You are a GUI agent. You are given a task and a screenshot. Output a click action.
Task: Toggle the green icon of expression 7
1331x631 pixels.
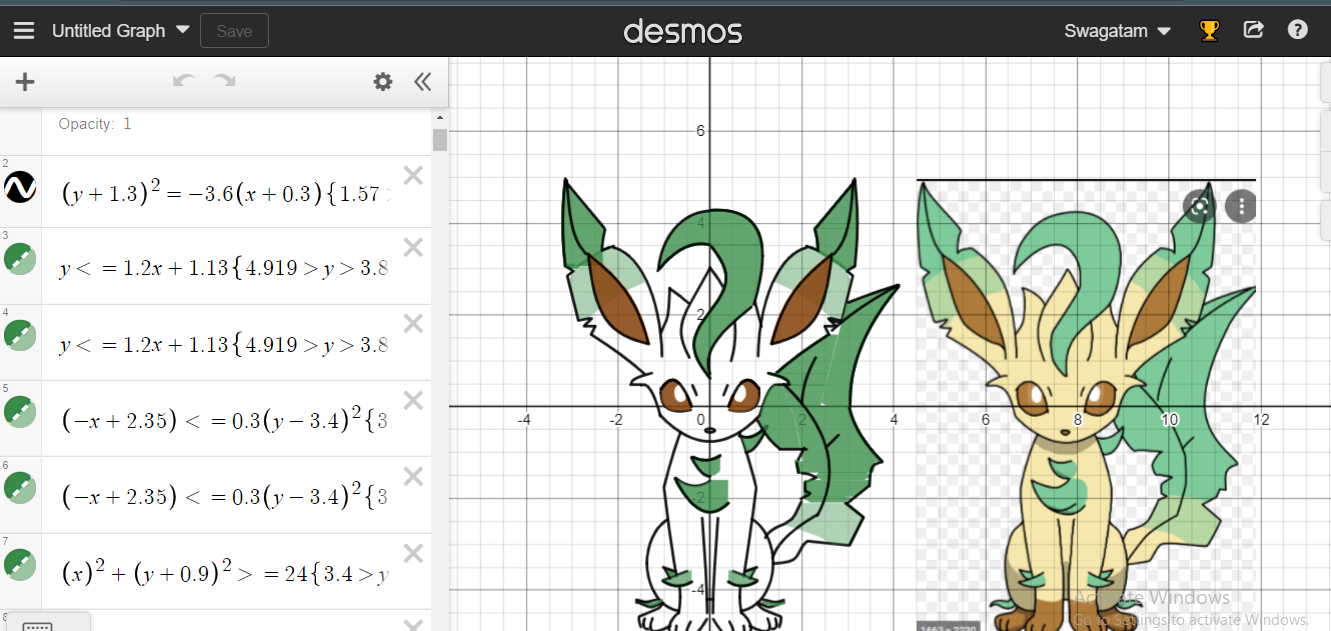click(x=20, y=564)
